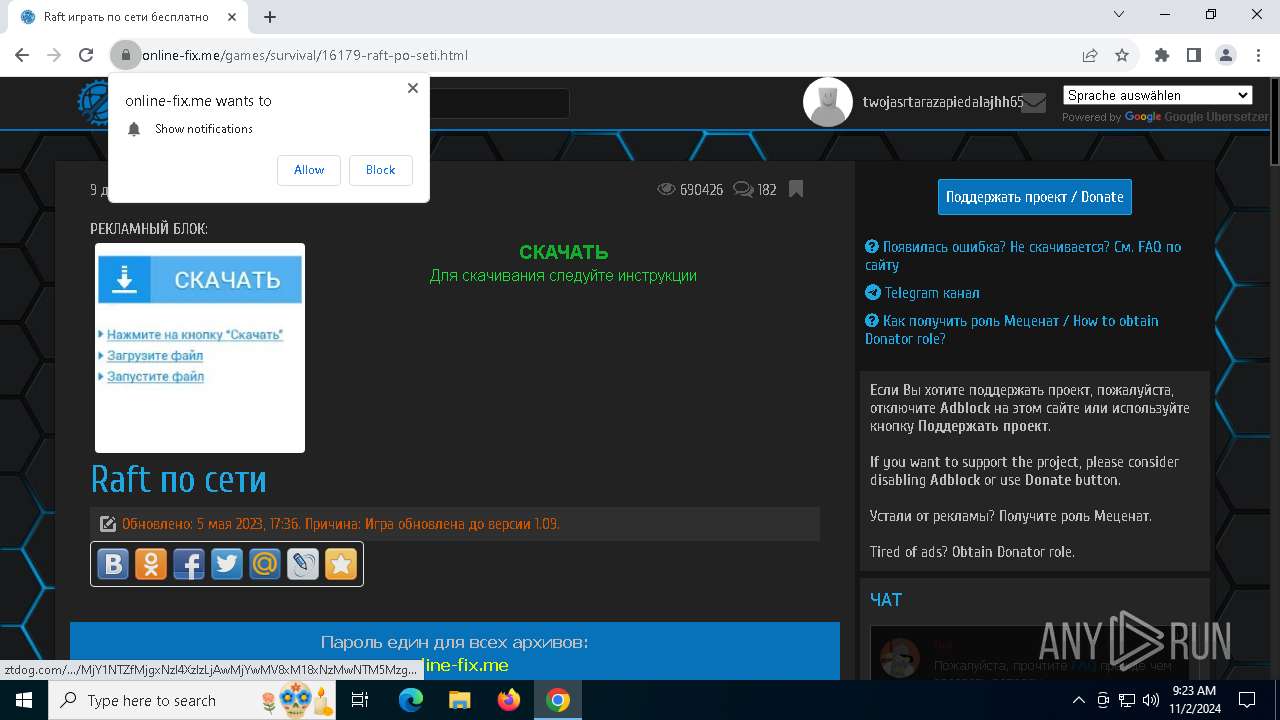Click the site info lock icon
This screenshot has width=1280, height=720.
point(125,55)
